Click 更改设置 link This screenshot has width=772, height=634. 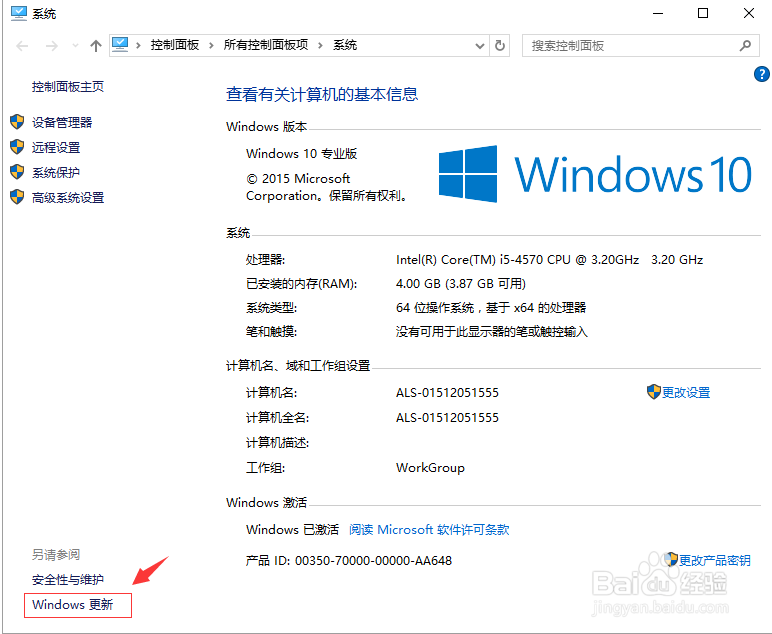(x=686, y=393)
